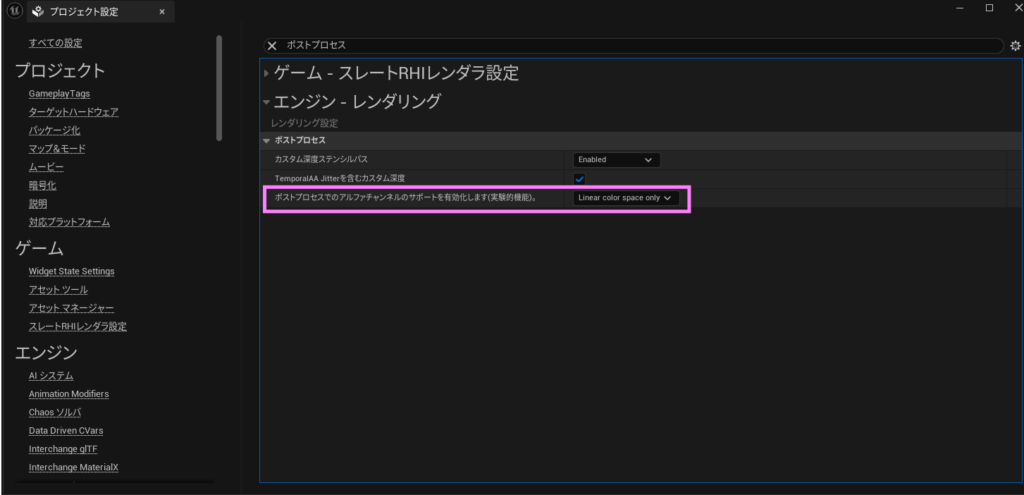Open settings gear icon beside search bar
The width and height of the screenshot is (1024, 495).
click(x=1015, y=46)
